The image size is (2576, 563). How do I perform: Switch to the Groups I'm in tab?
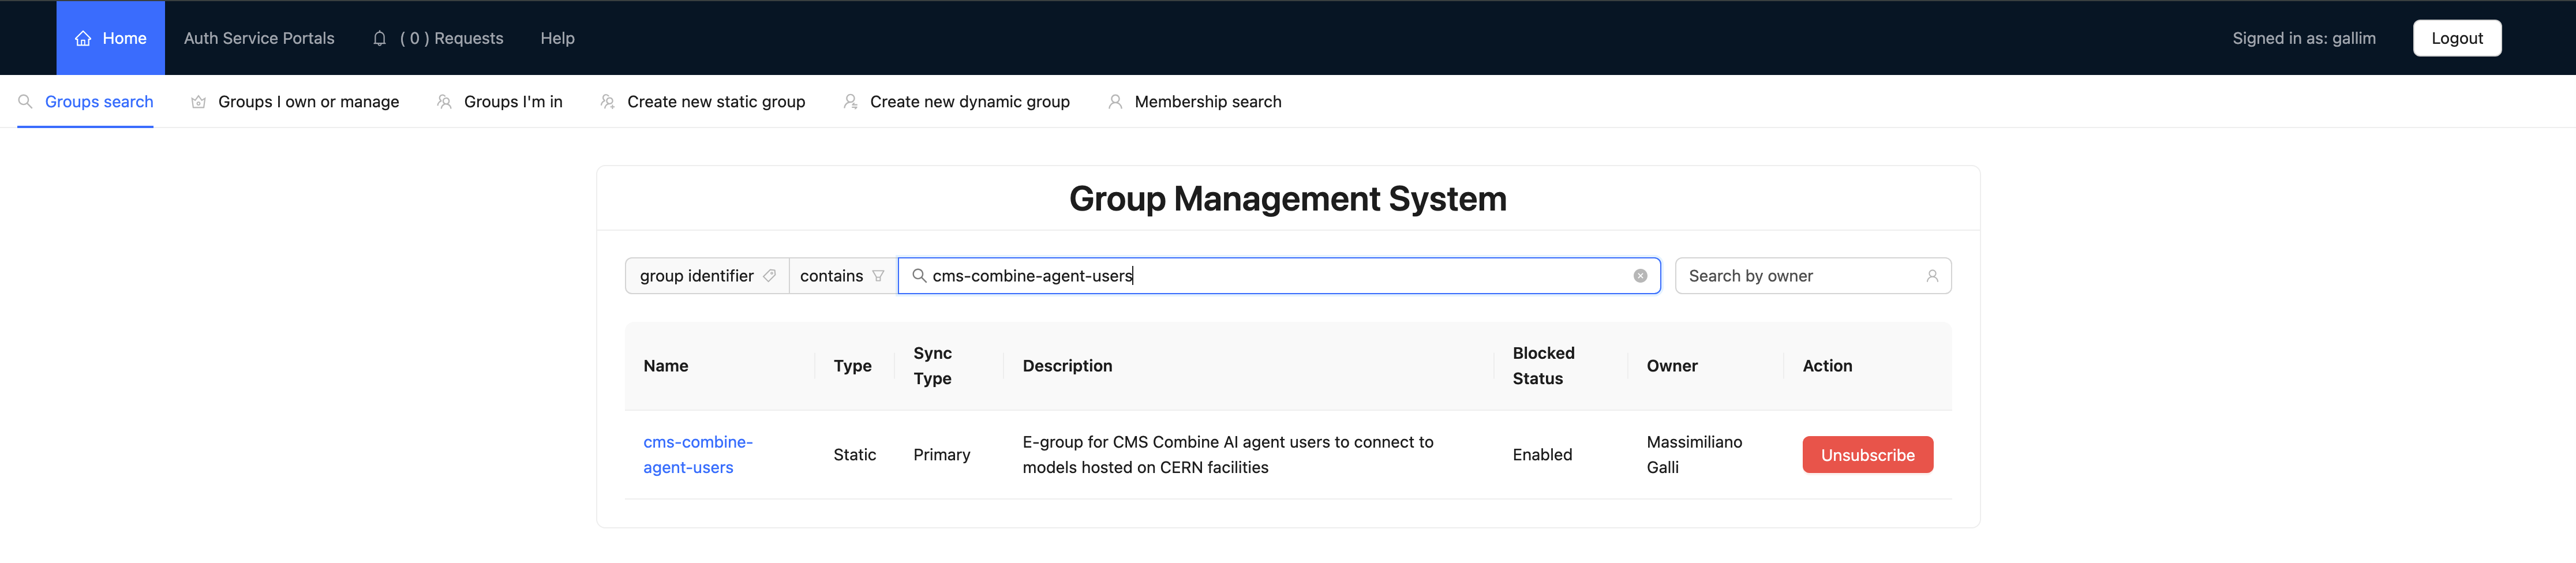pos(500,101)
